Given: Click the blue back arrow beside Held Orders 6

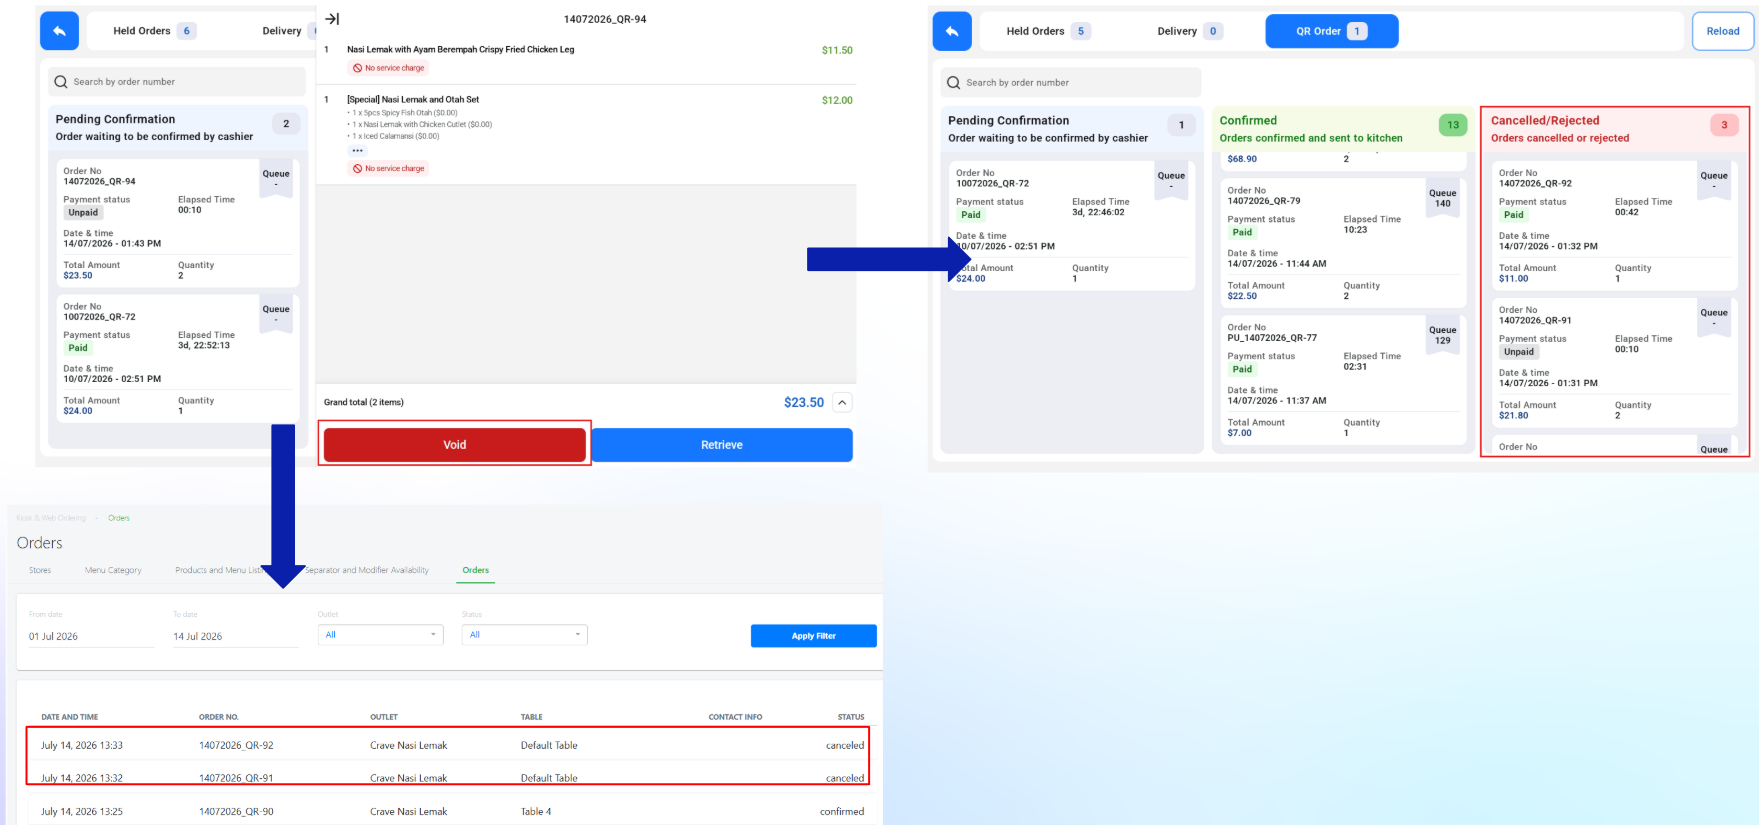Looking at the screenshot, I should [x=59, y=31].
